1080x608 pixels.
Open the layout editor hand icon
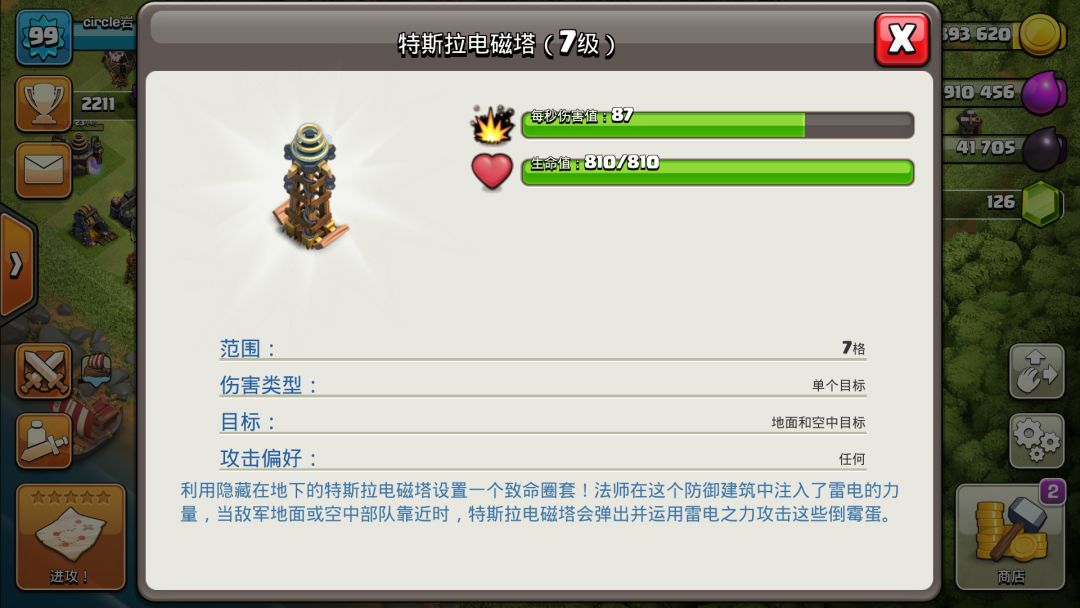(1037, 371)
